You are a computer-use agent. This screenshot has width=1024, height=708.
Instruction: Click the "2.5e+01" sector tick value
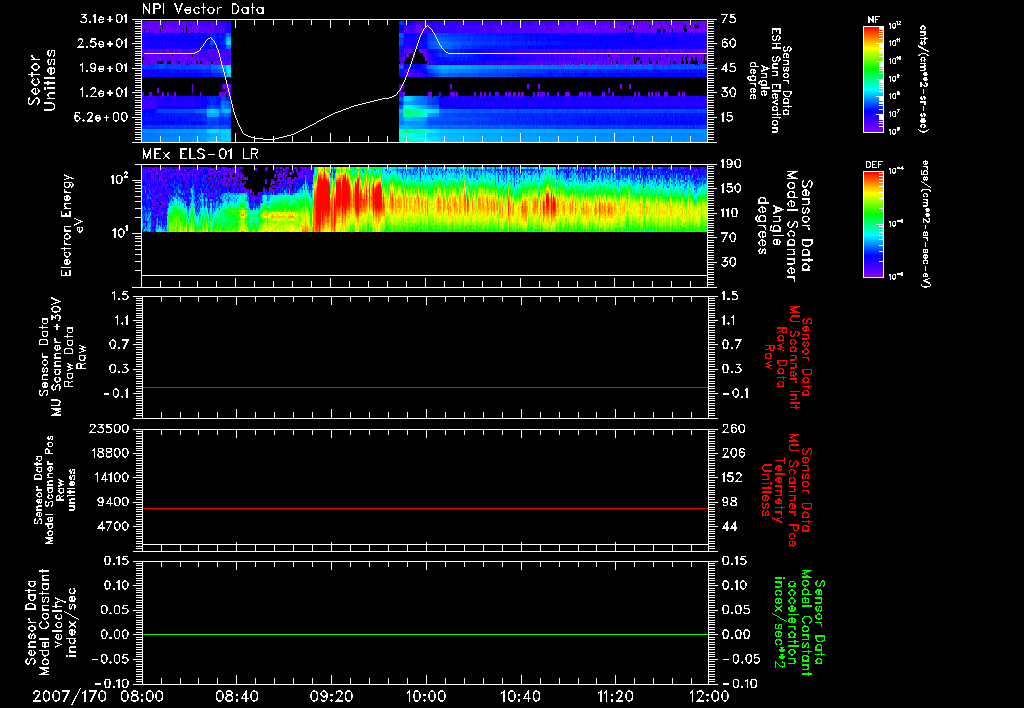point(103,43)
